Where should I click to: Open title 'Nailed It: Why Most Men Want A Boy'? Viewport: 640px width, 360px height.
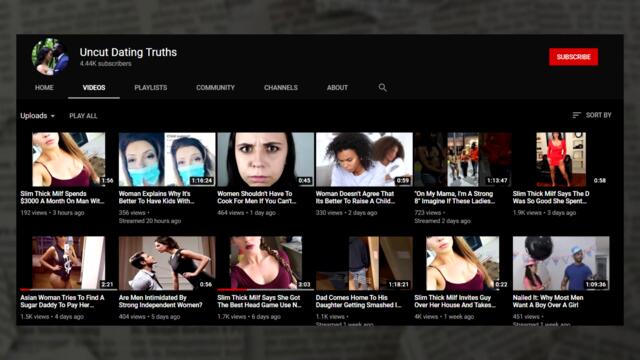pyautogui.click(x=548, y=301)
